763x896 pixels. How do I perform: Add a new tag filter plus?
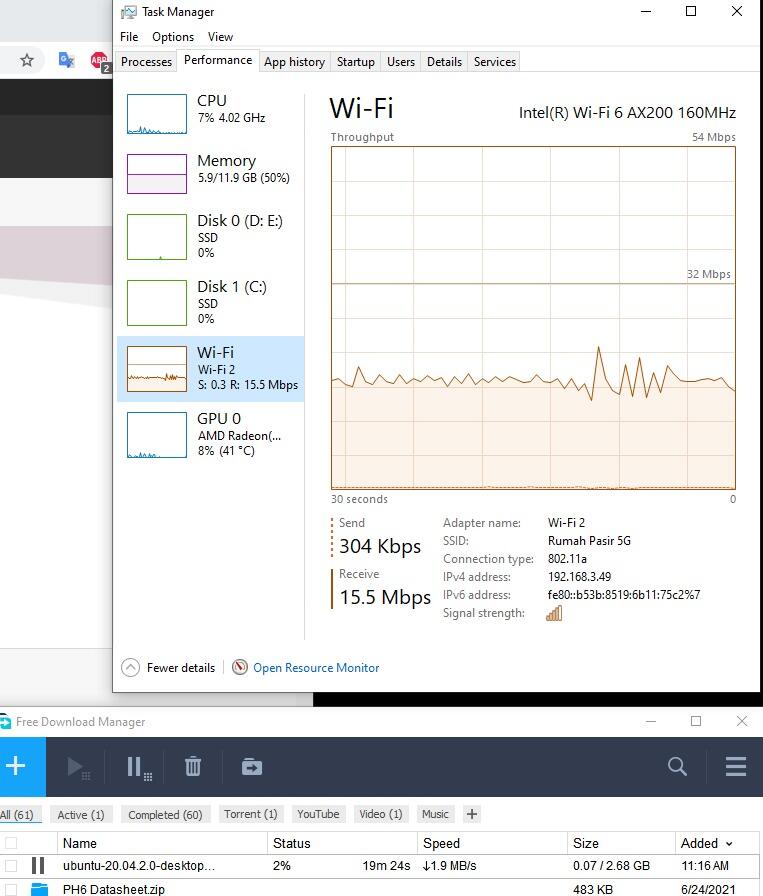coord(472,814)
